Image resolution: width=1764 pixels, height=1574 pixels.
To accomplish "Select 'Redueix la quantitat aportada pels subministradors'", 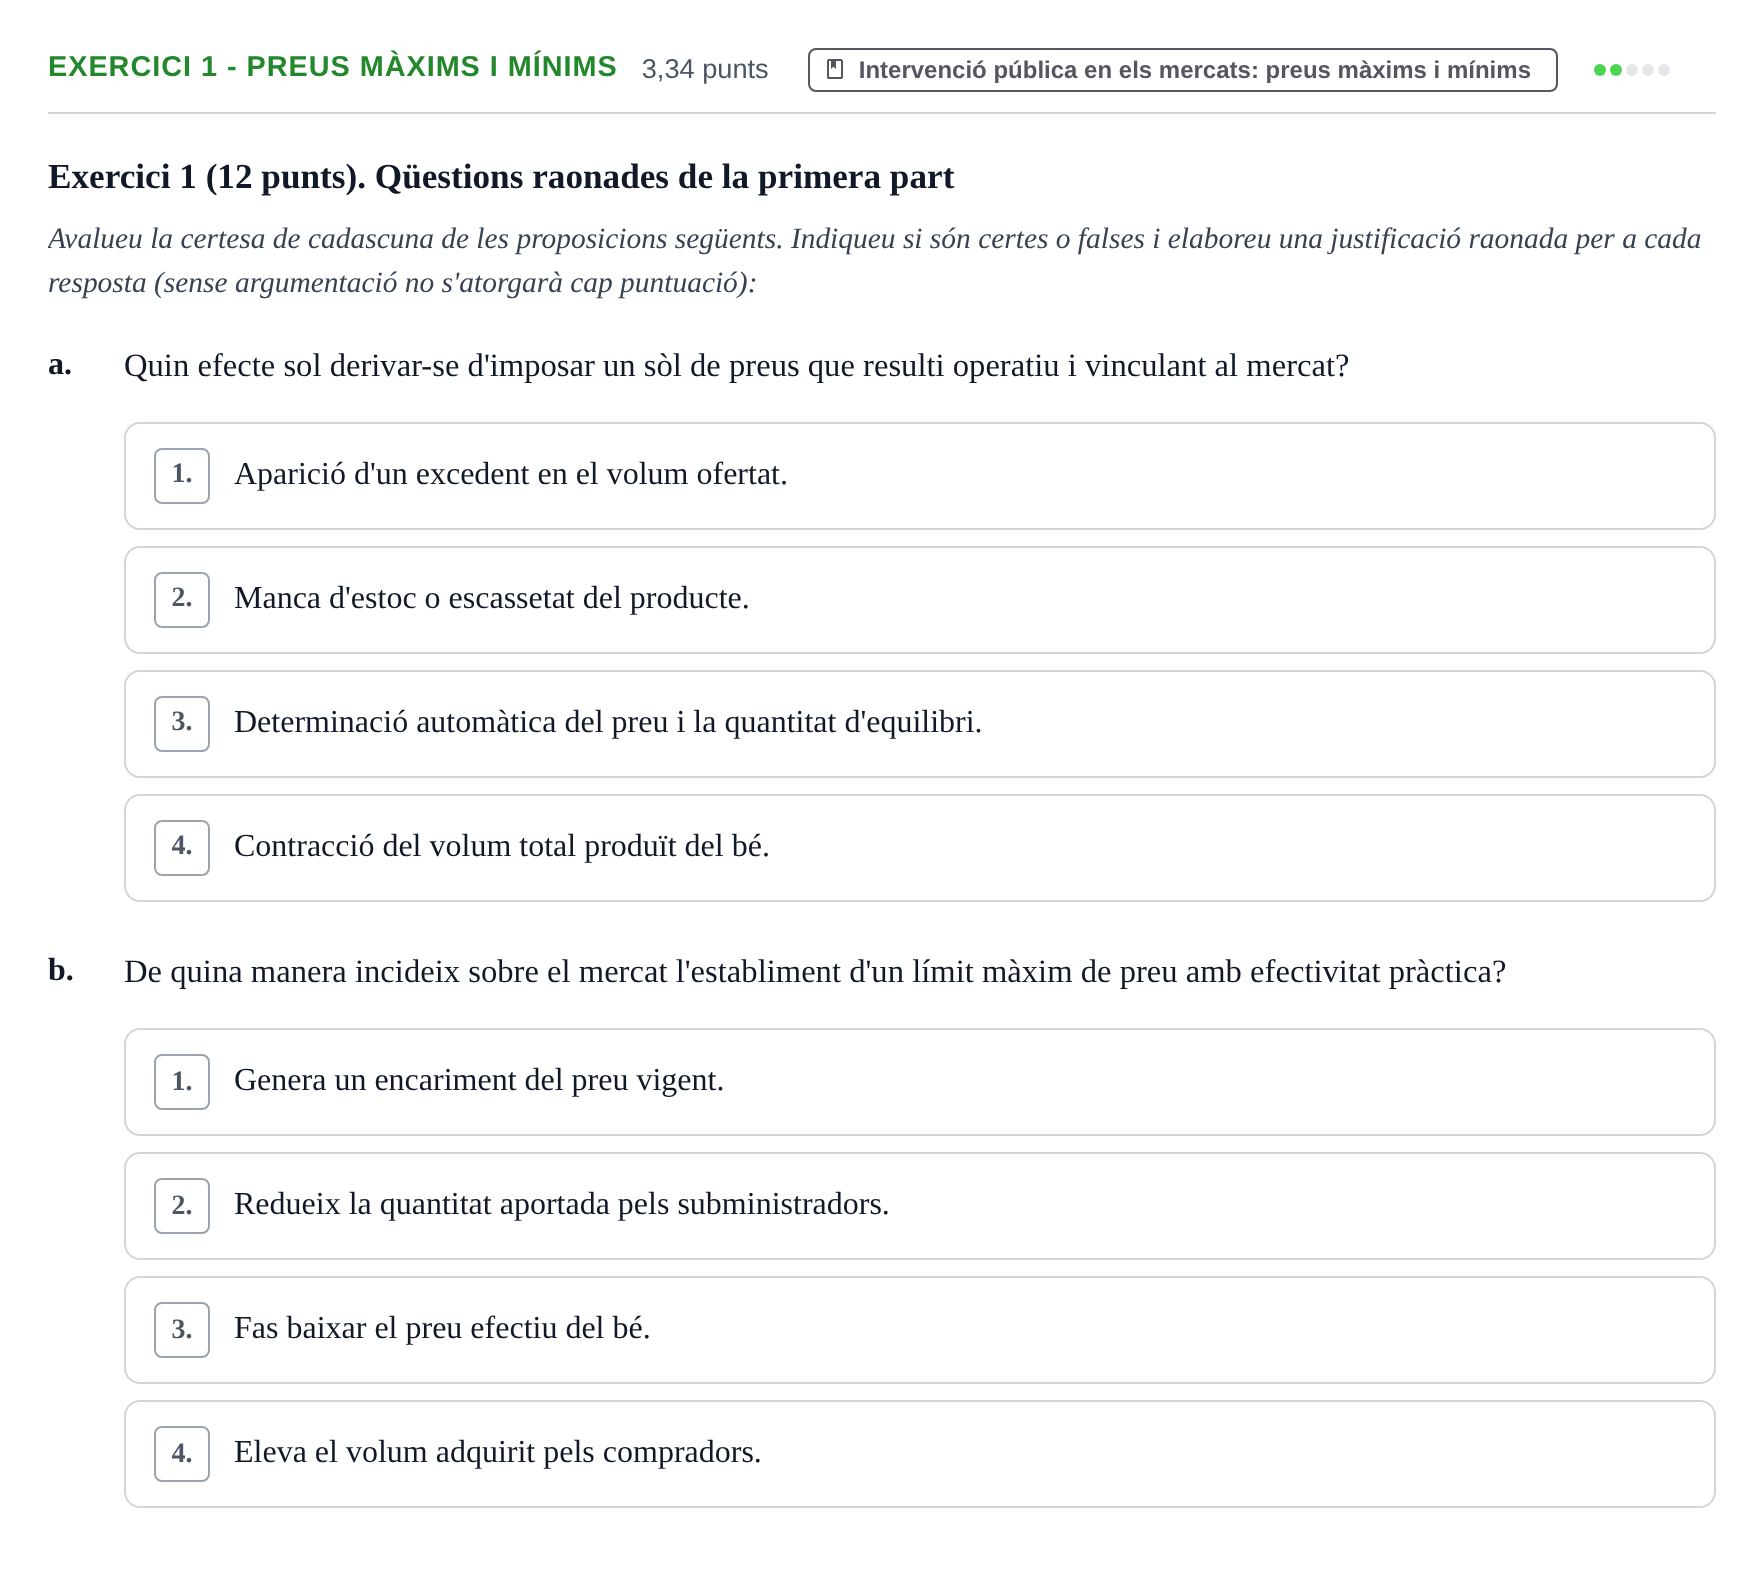I will click(919, 1206).
